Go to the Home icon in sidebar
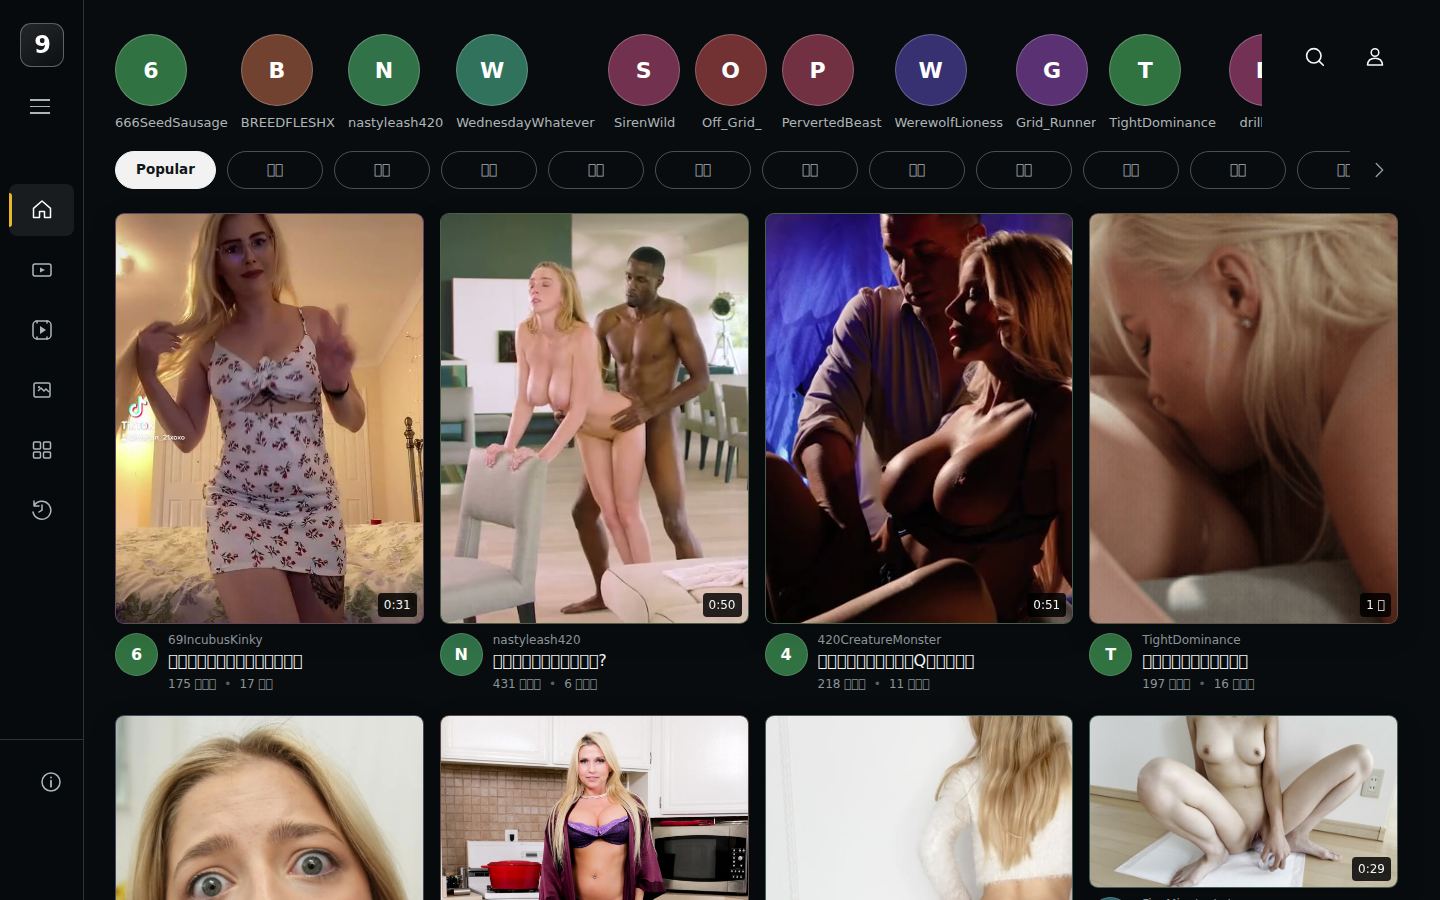The width and height of the screenshot is (1440, 900). click(x=42, y=210)
